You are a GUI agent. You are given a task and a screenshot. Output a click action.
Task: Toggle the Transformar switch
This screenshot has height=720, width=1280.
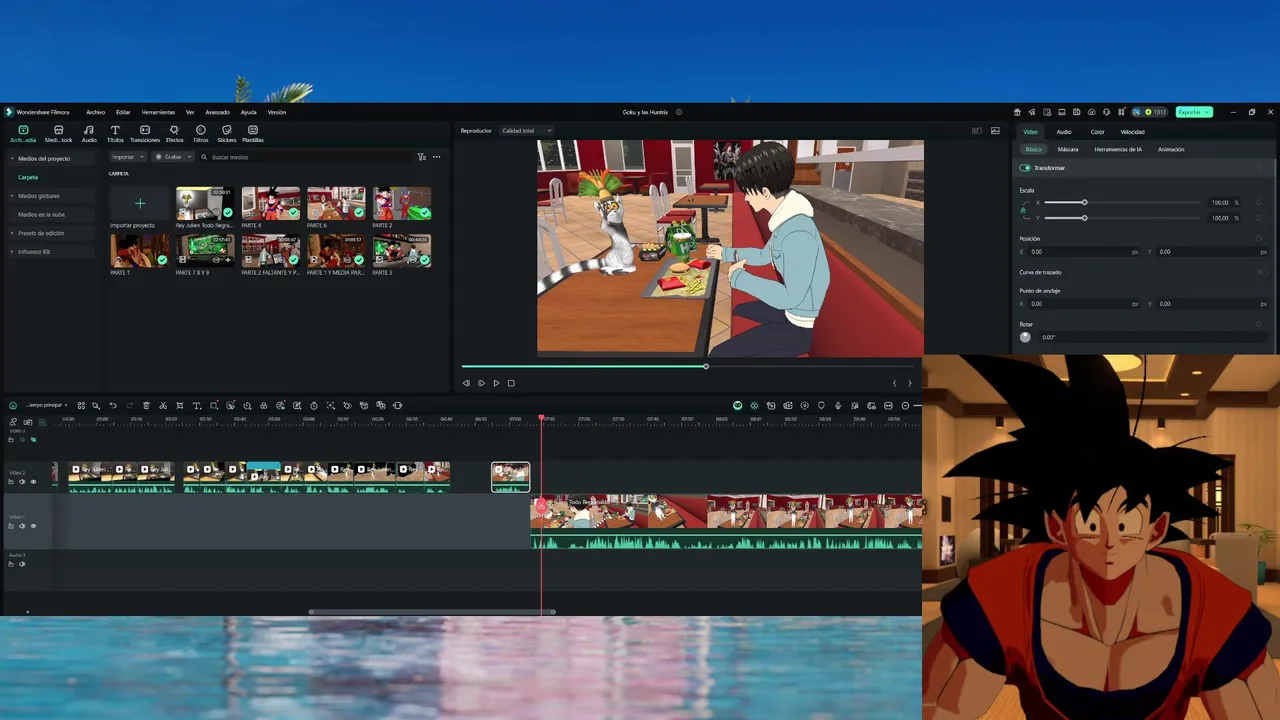point(1025,168)
